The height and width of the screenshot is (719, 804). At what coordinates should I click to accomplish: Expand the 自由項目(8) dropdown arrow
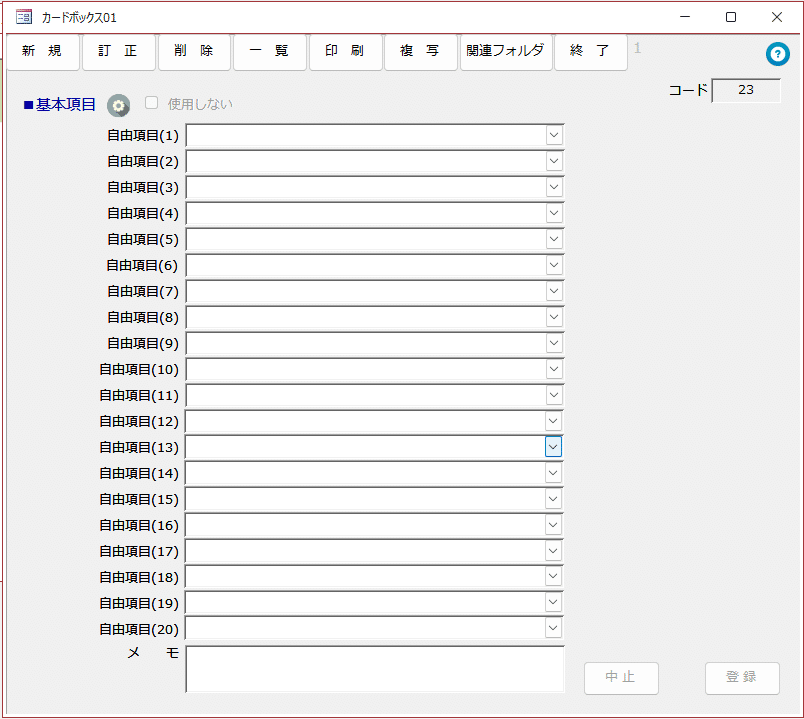[x=554, y=317]
